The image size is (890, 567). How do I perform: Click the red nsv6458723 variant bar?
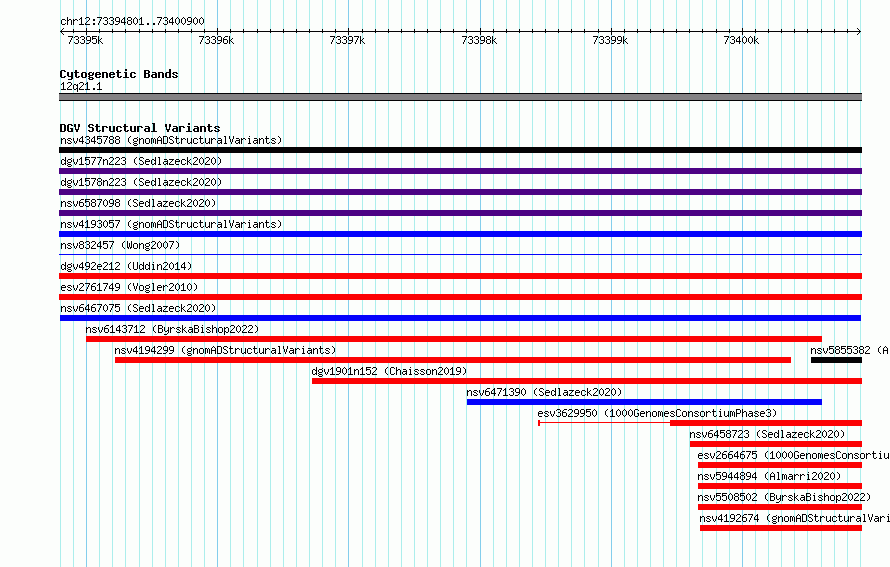click(x=776, y=444)
